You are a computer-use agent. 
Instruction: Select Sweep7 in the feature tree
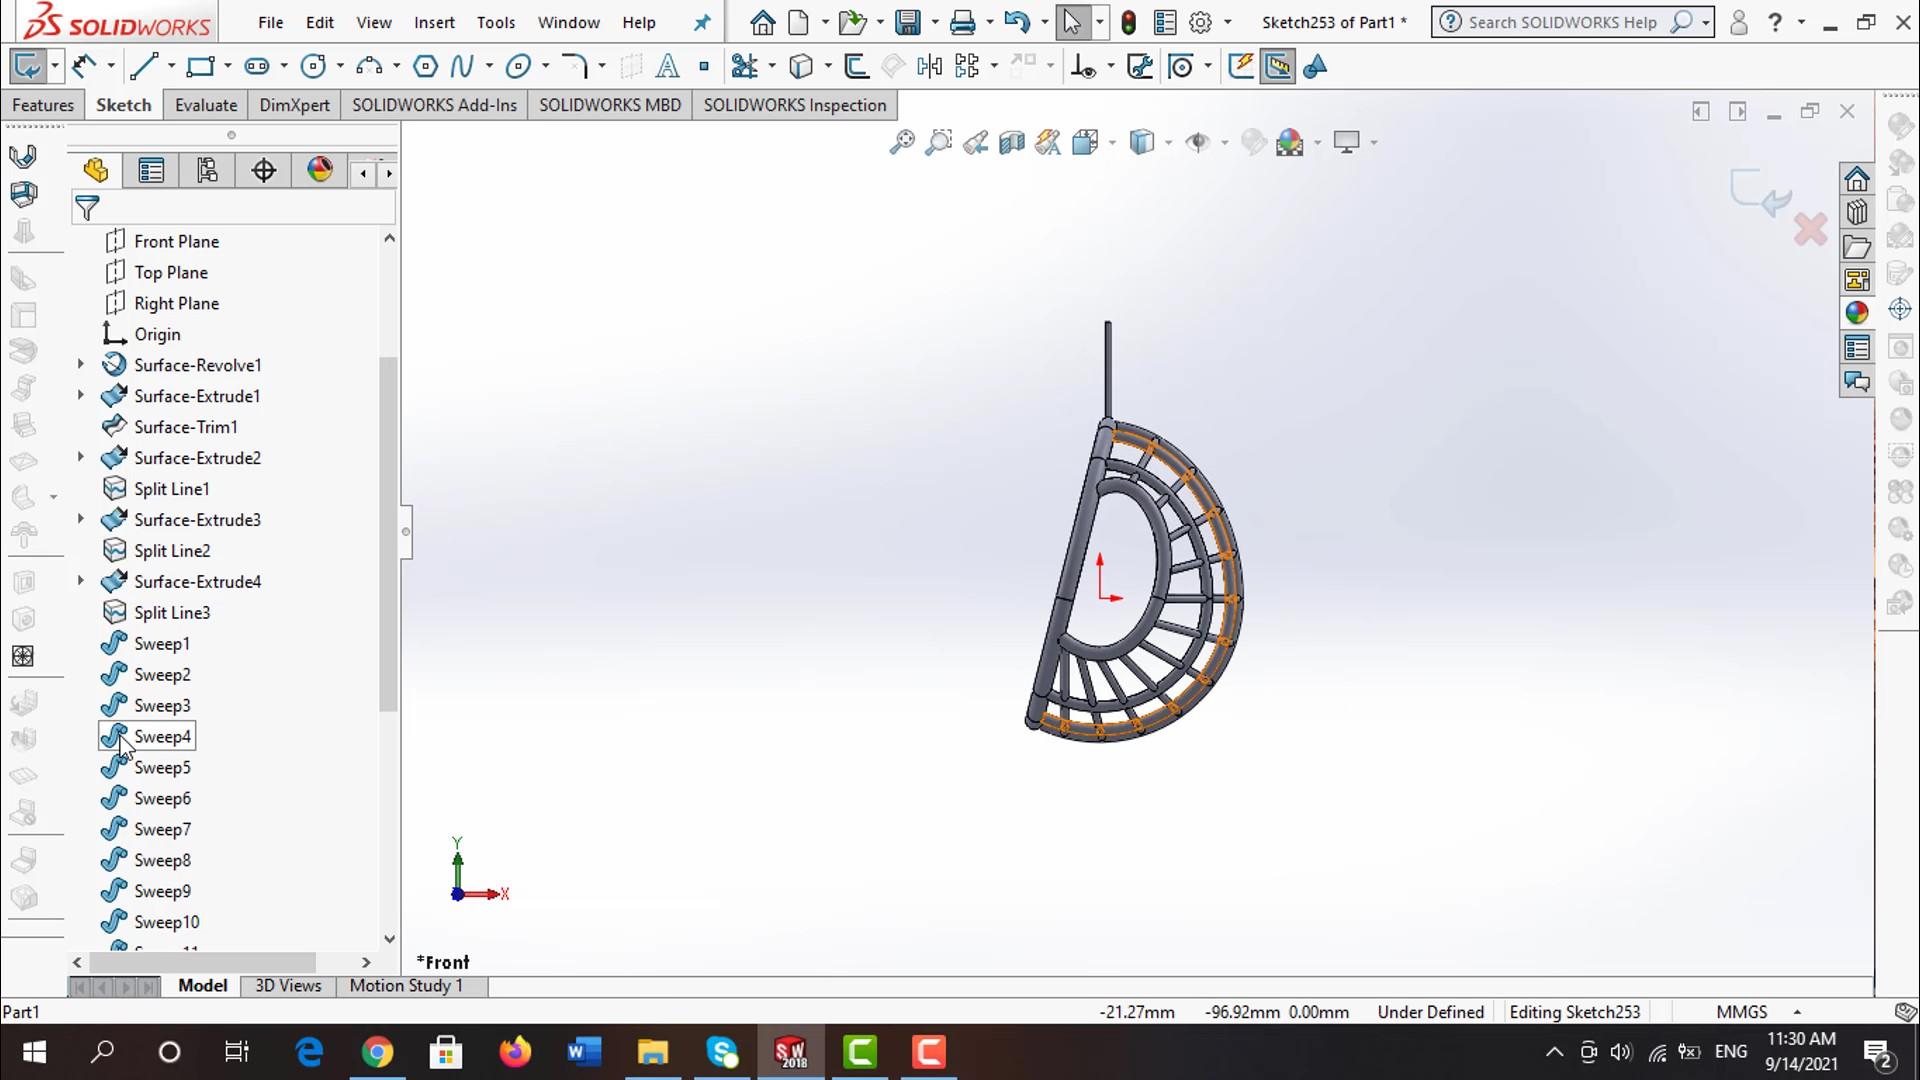(162, 830)
